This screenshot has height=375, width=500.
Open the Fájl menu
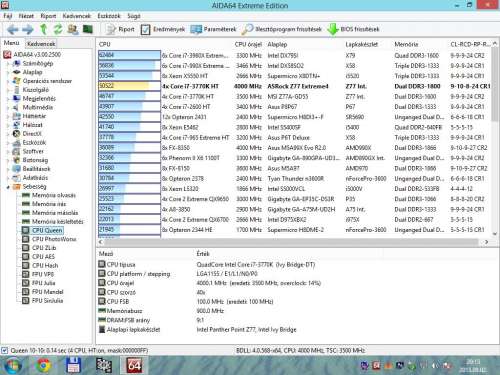(x=8, y=16)
